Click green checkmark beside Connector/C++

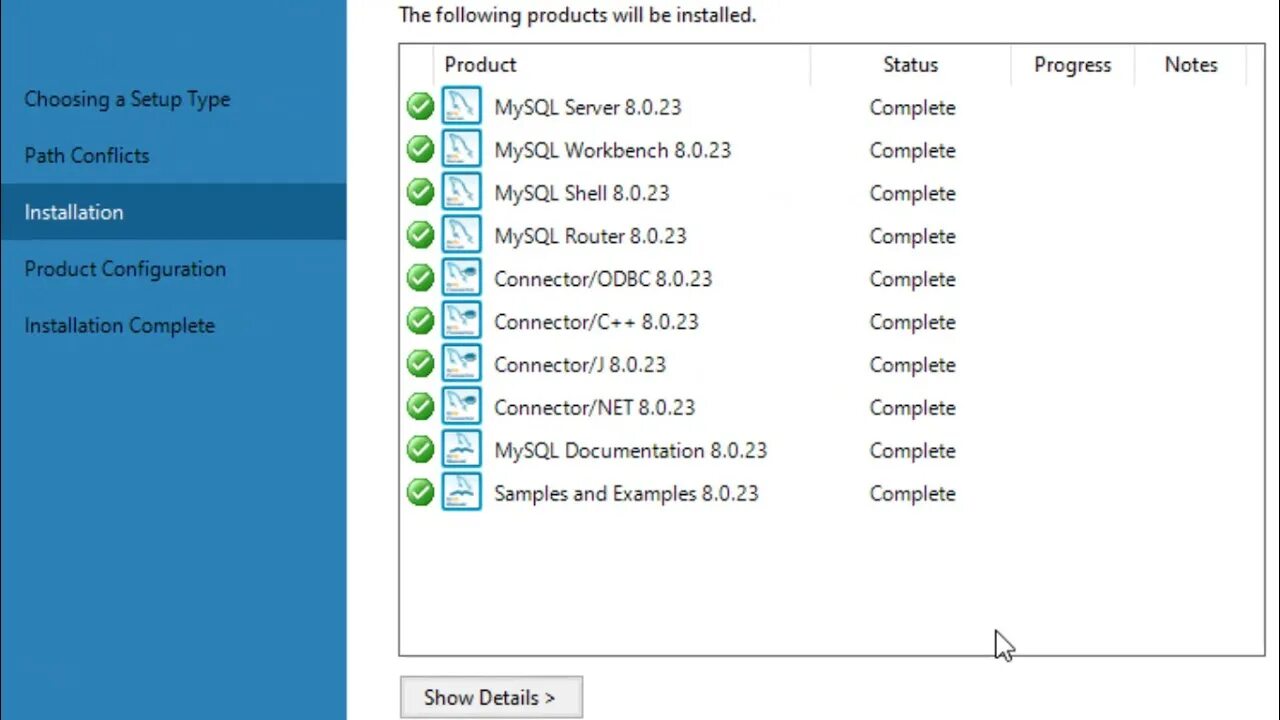(420, 321)
